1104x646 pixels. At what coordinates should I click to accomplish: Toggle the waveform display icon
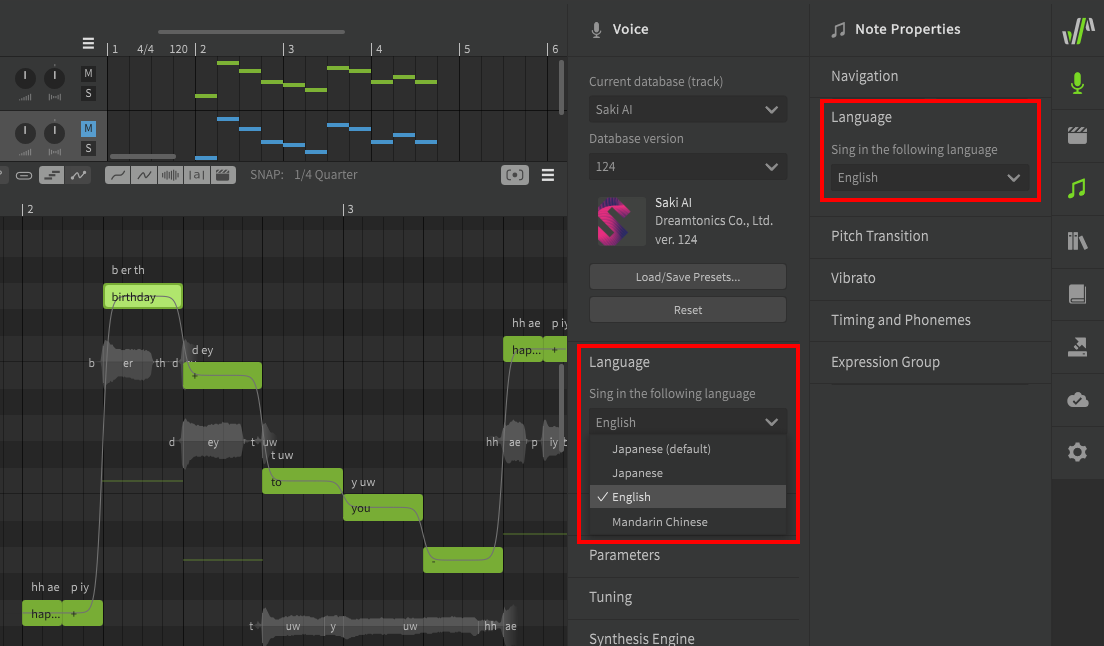coord(170,175)
